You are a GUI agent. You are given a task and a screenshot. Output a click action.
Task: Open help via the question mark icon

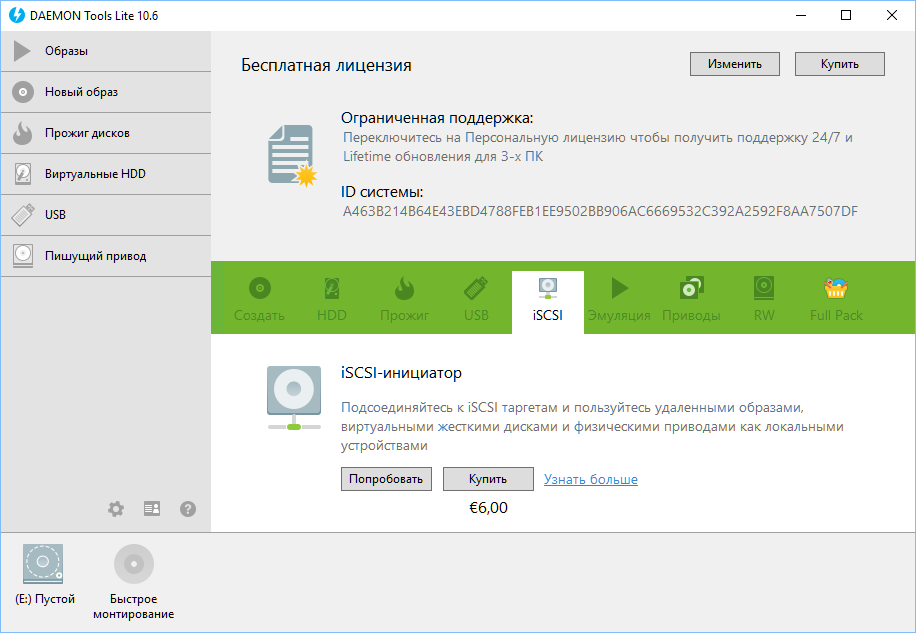point(188,509)
